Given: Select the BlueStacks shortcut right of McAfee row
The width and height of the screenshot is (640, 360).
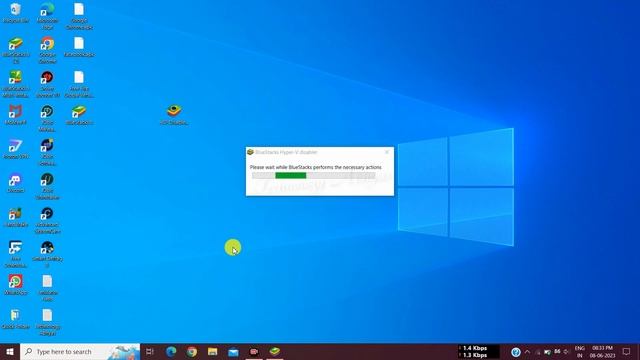Looking at the screenshot, I should pyautogui.click(x=79, y=114).
